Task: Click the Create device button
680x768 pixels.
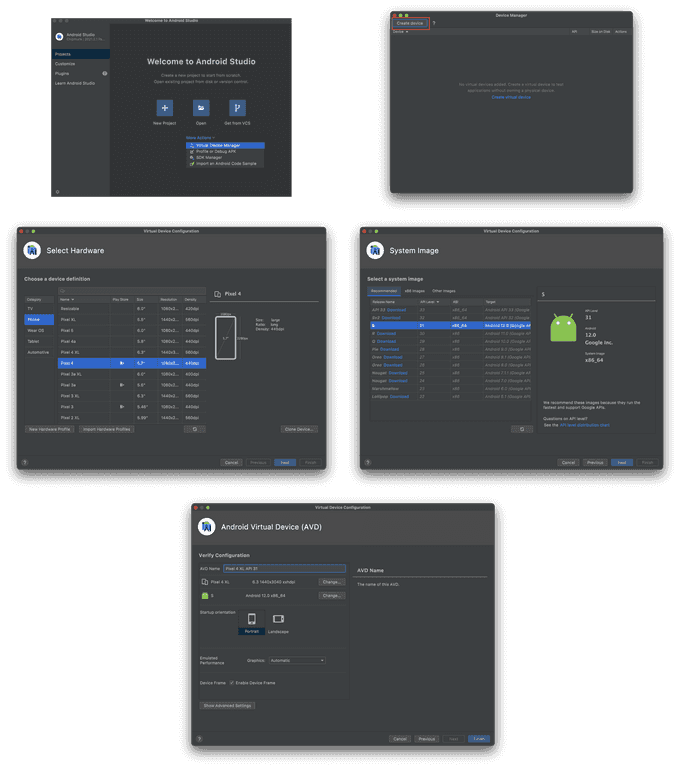Action: (410, 23)
